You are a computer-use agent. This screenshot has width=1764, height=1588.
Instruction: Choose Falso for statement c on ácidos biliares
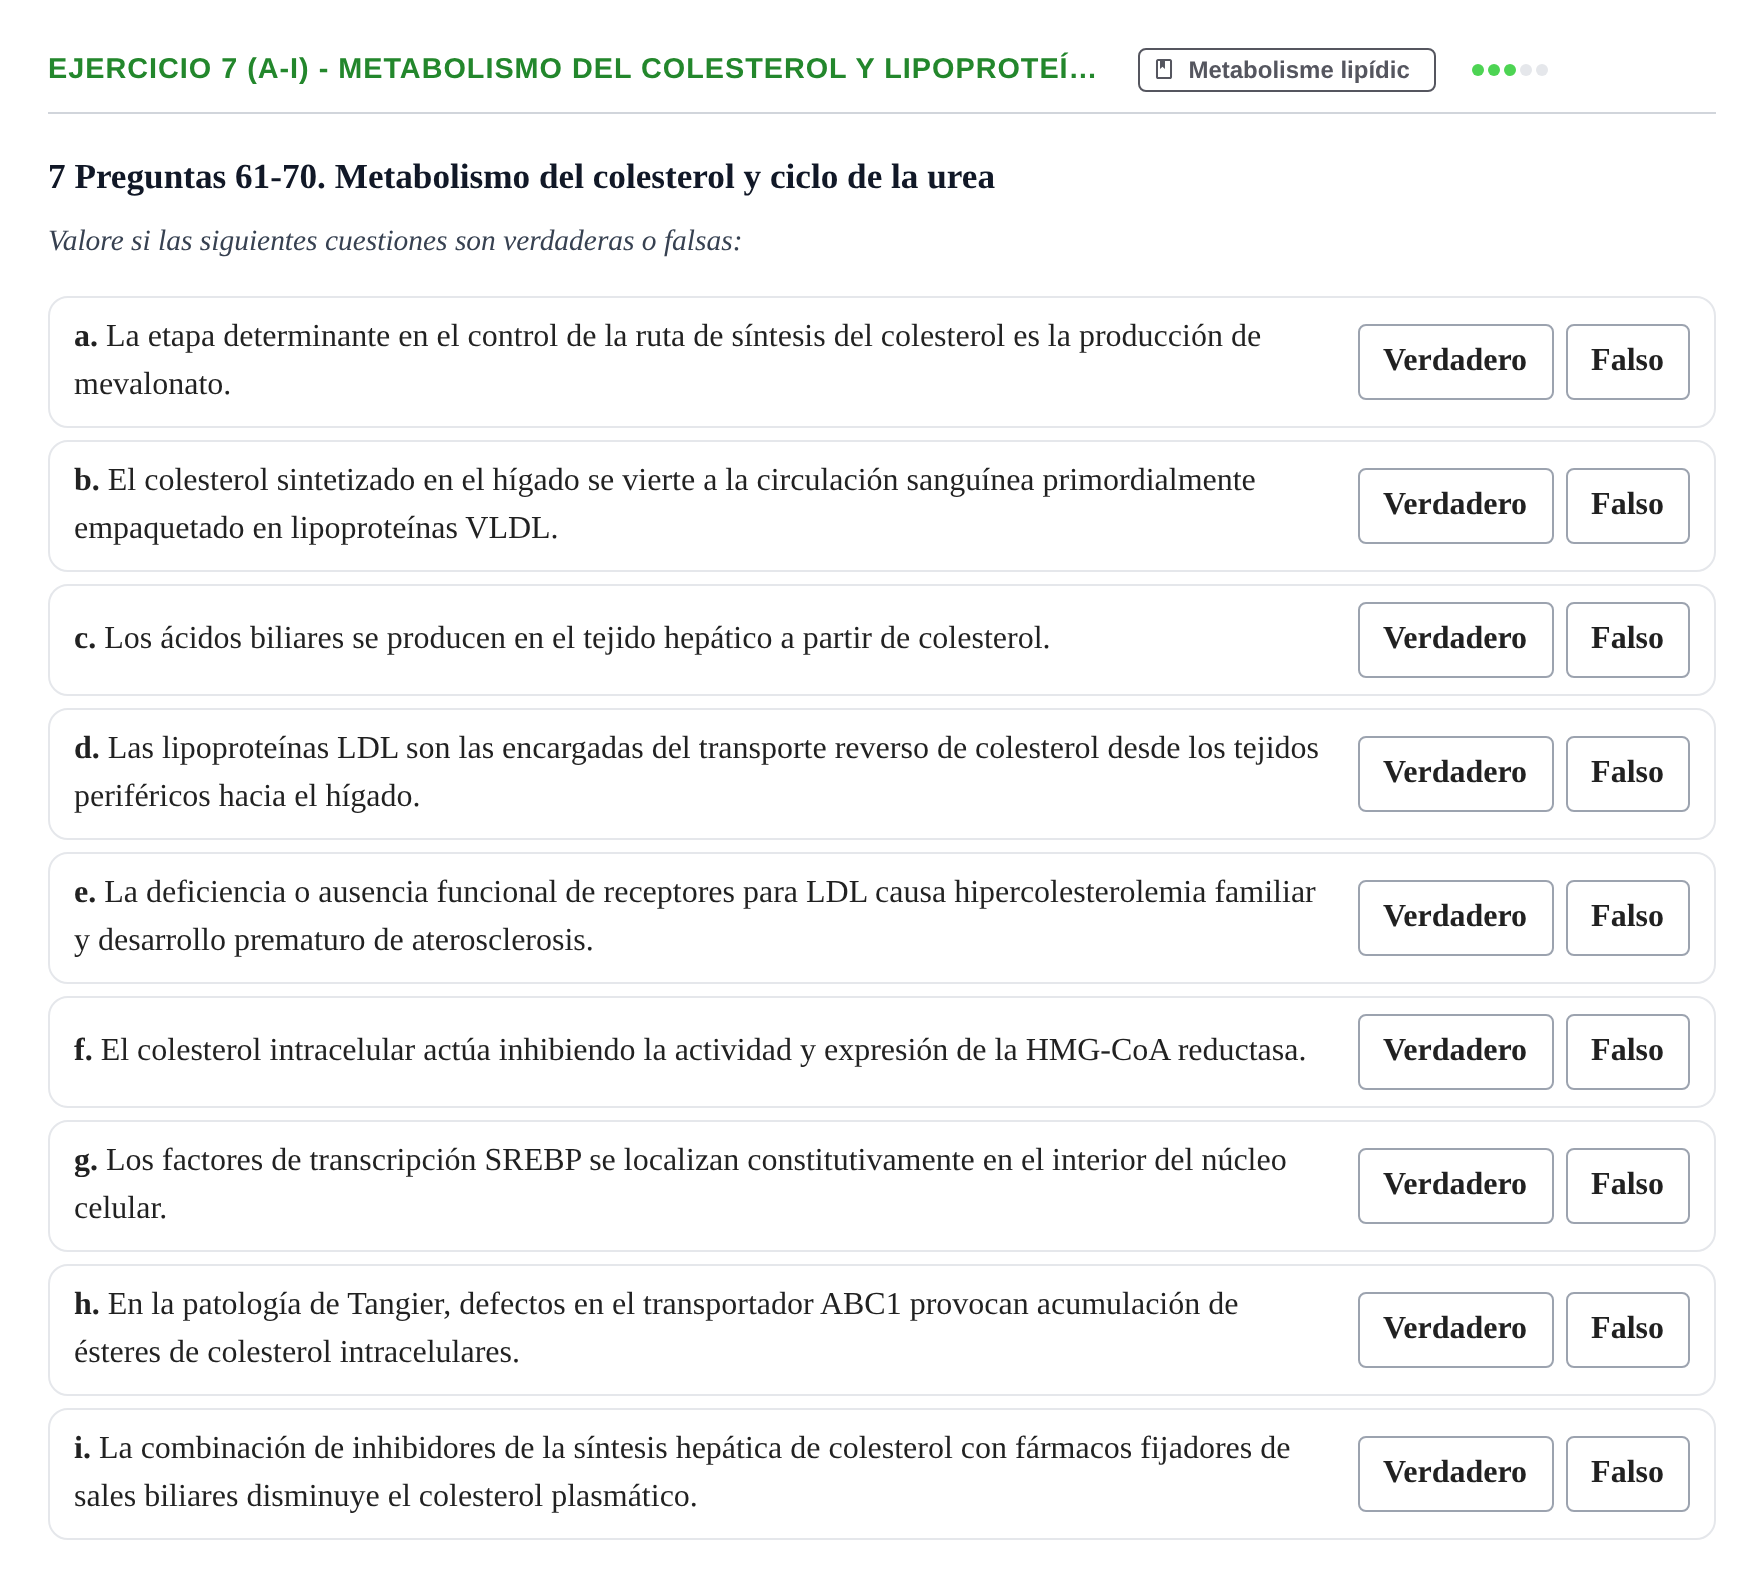[1627, 639]
